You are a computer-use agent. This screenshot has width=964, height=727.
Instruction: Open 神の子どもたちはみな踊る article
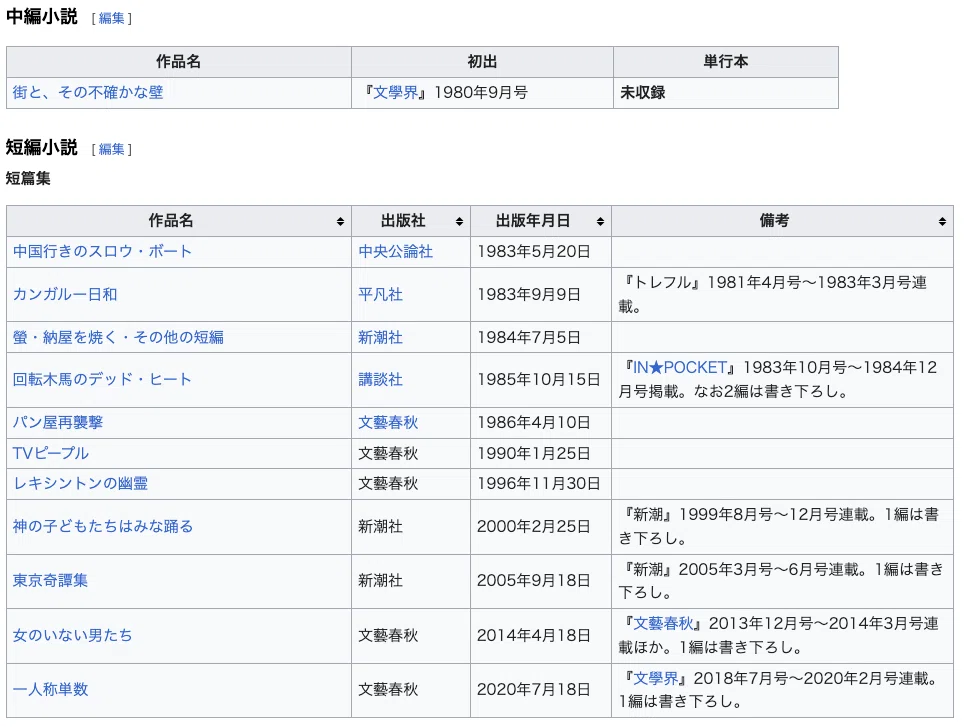(103, 527)
